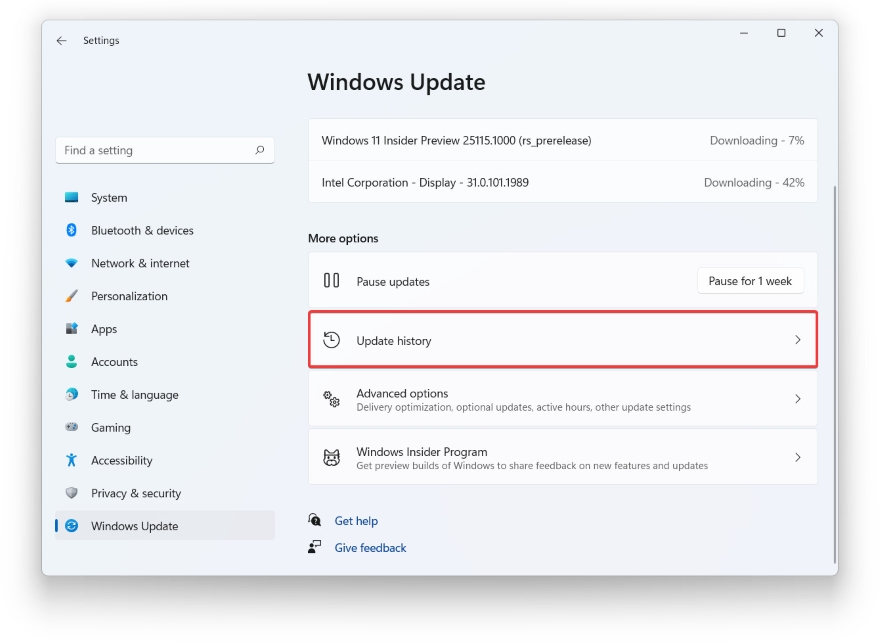This screenshot has width=880, height=642.
Task: Click the Update history clock icon
Action: click(331, 339)
